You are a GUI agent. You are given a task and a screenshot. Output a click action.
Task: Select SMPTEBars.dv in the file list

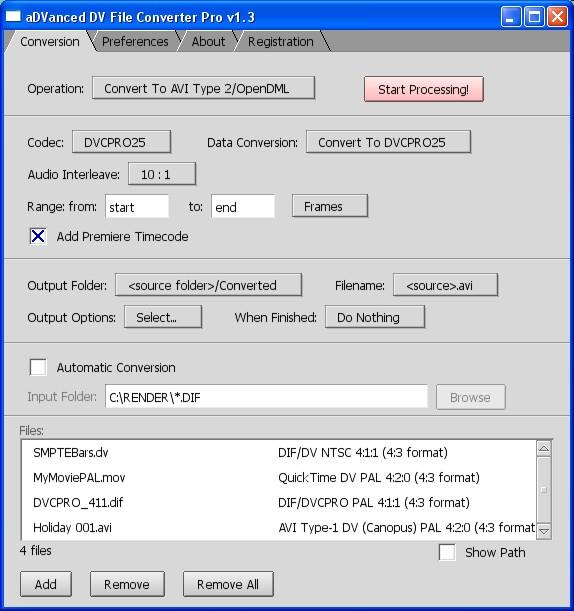coord(71,452)
